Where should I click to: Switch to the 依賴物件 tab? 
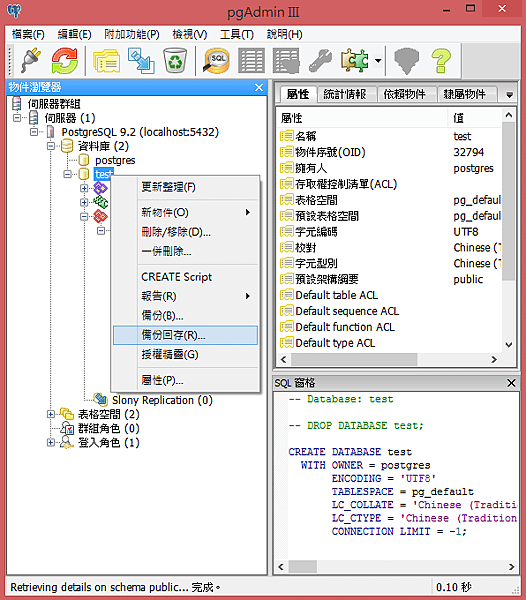pyautogui.click(x=405, y=94)
